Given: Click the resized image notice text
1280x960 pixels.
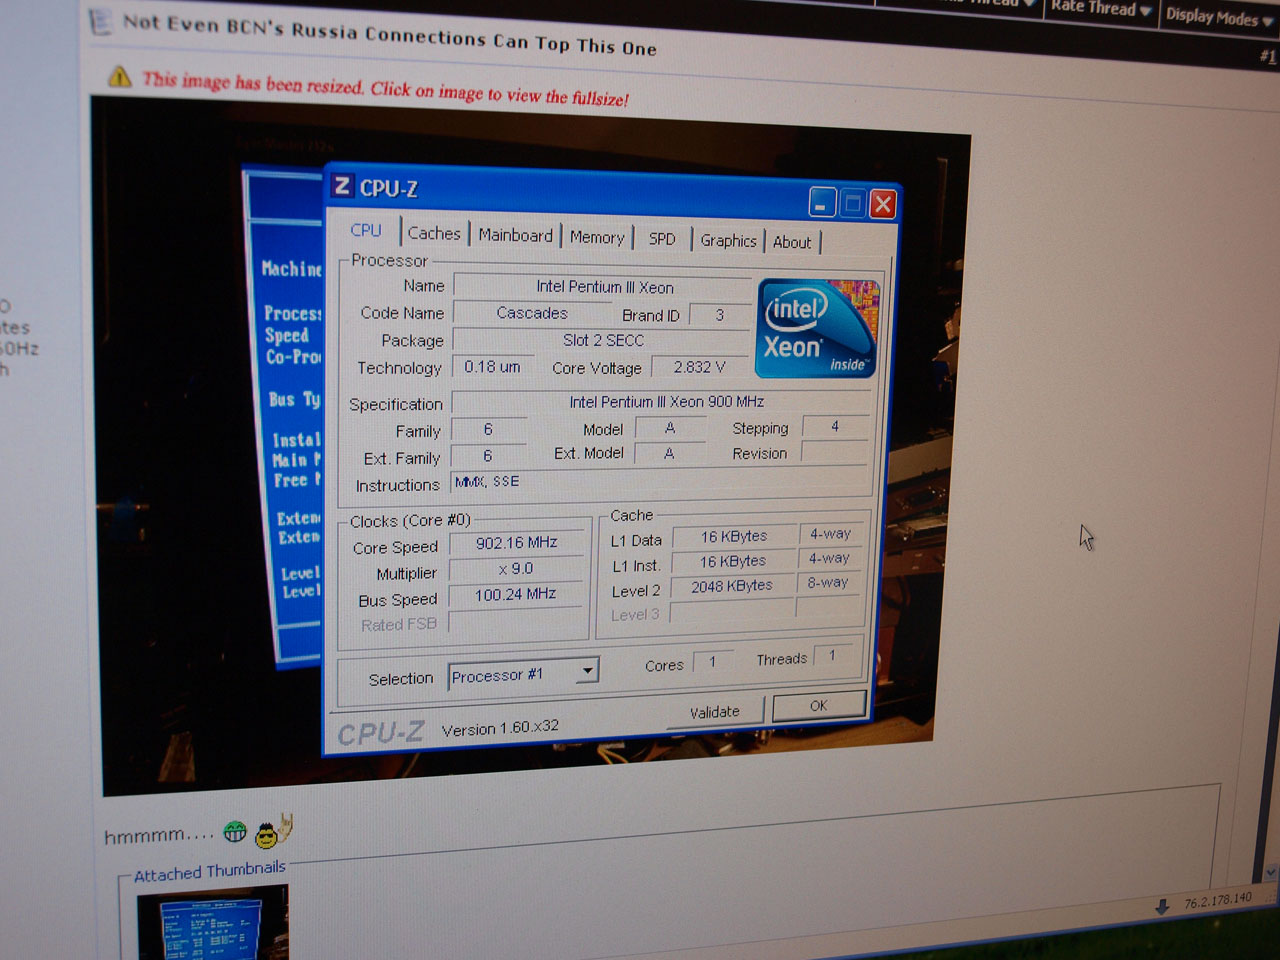Looking at the screenshot, I should (386, 88).
